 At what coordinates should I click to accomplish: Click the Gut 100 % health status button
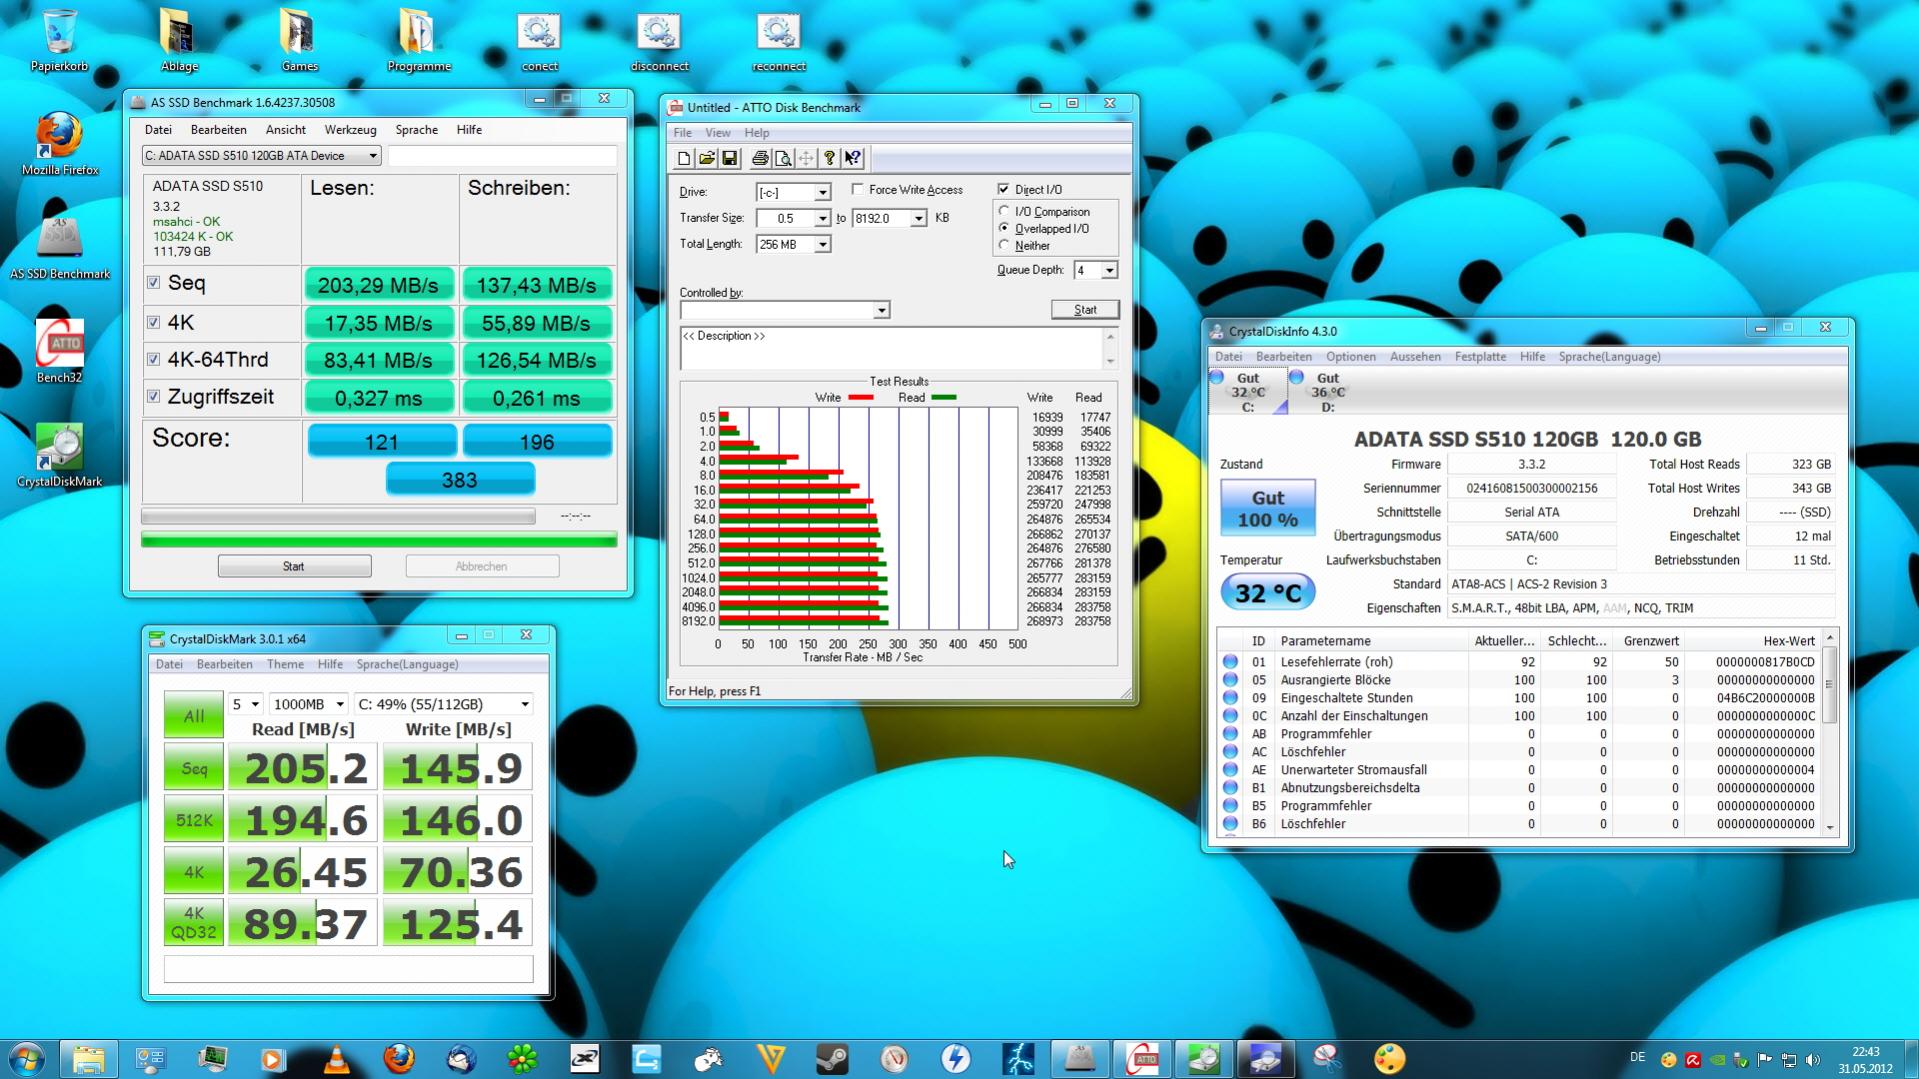pyautogui.click(x=1267, y=508)
